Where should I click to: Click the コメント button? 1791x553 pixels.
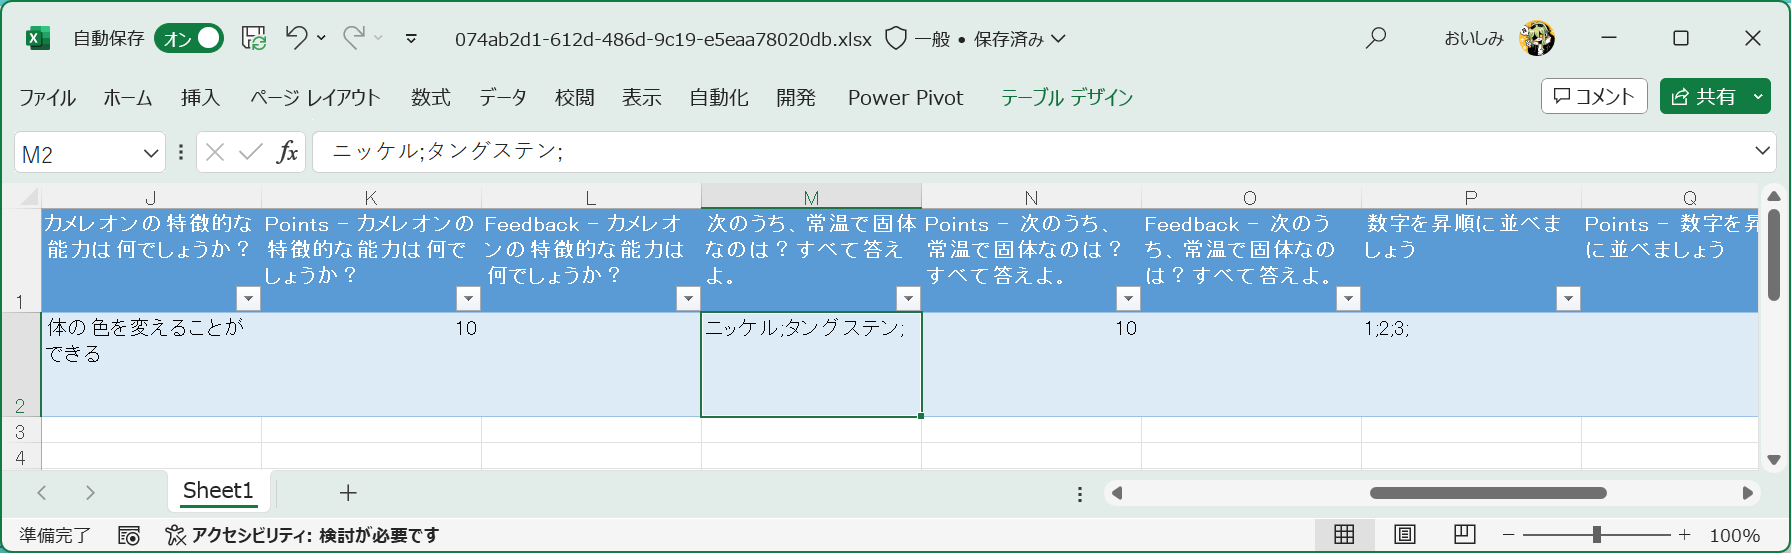point(1594,96)
